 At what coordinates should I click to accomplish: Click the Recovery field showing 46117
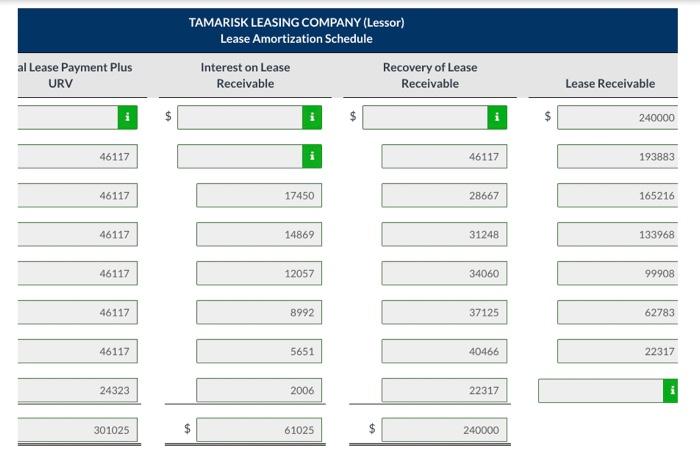(x=444, y=156)
